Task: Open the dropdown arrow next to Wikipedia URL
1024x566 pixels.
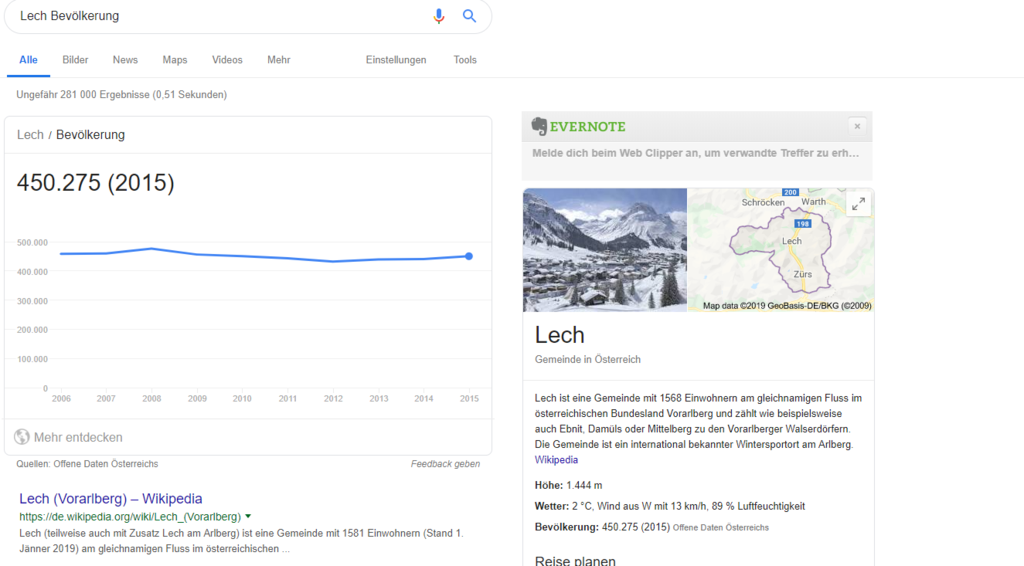Action: [x=248, y=517]
